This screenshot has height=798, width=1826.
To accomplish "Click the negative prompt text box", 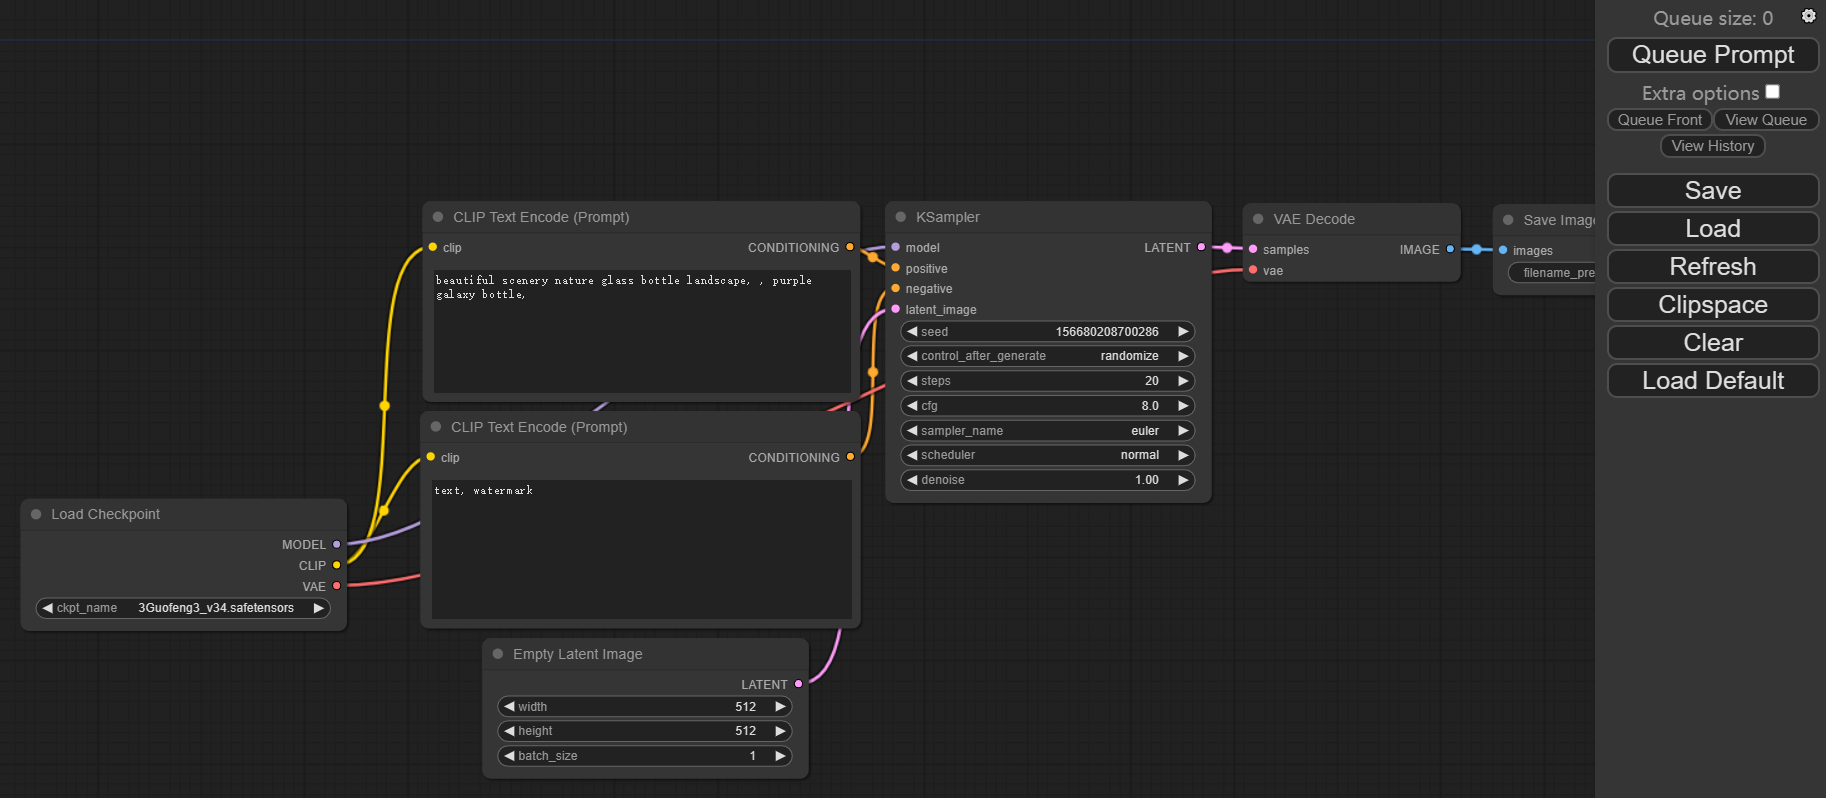I will point(641,548).
